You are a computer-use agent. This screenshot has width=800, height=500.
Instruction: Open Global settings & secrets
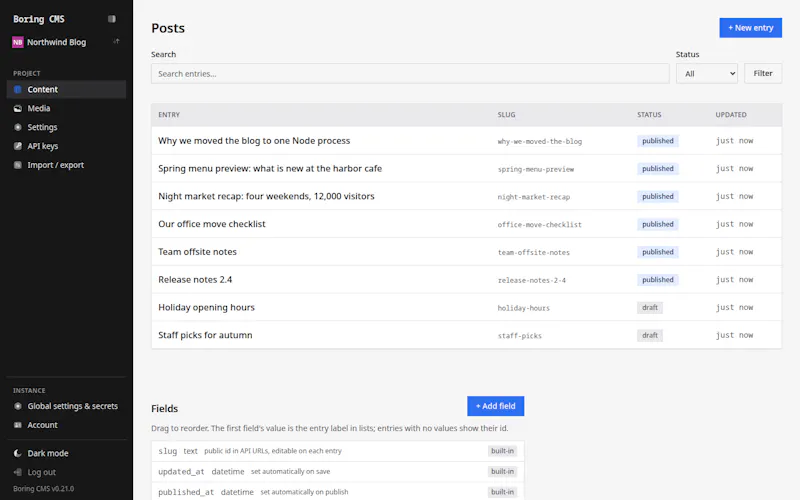pos(66,406)
